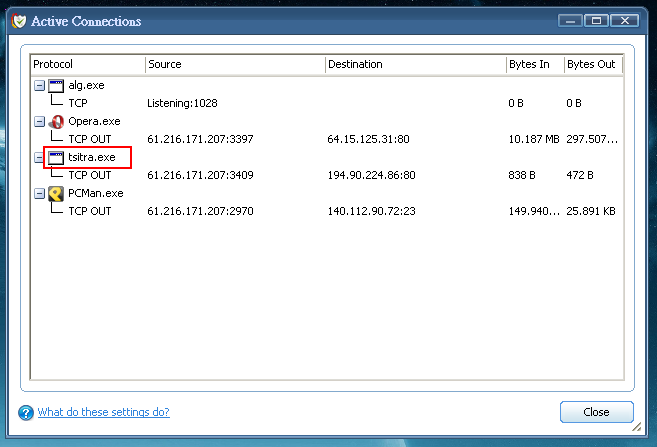Image resolution: width=657 pixels, height=447 pixels.
Task: Open the 'What do these settings do?' link
Action: pos(103,412)
